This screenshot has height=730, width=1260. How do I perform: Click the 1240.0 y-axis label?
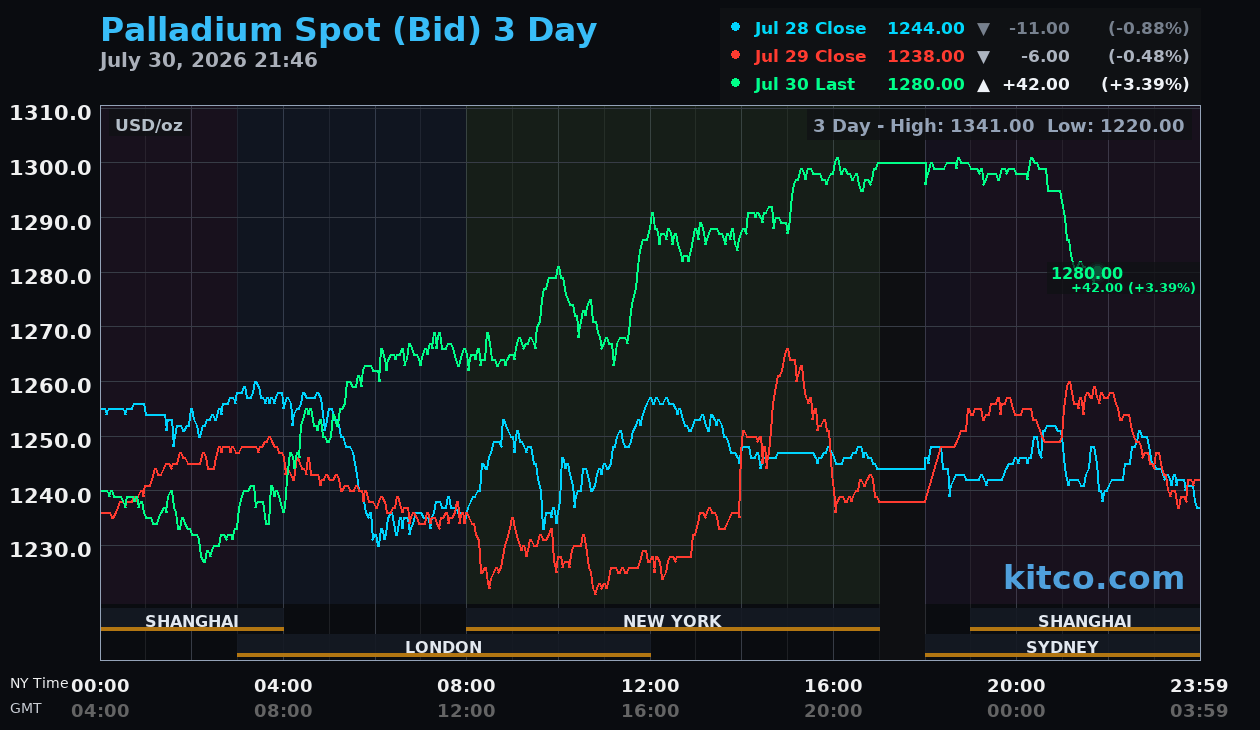[x=51, y=494]
